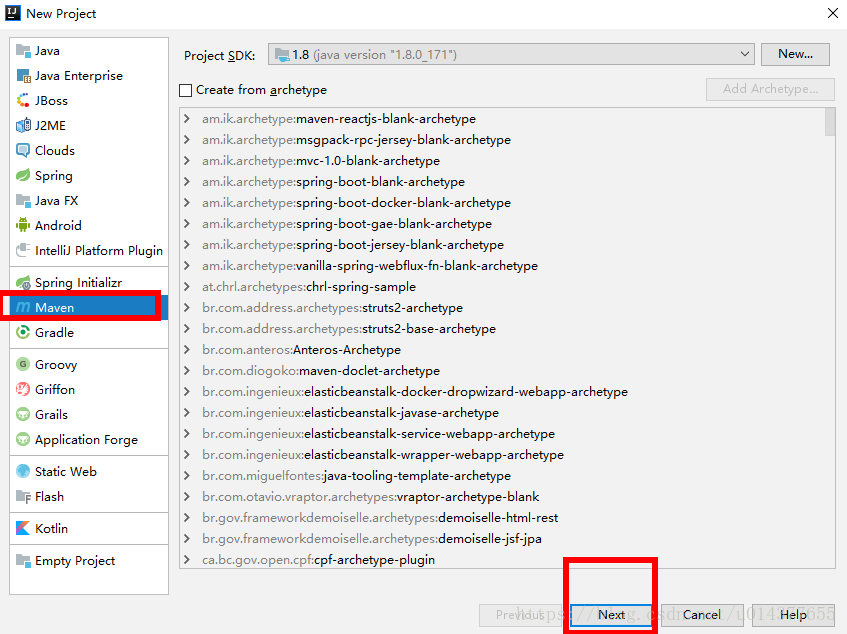Select vraptor-archetype-blank row
The height and width of the screenshot is (634, 847).
502,496
